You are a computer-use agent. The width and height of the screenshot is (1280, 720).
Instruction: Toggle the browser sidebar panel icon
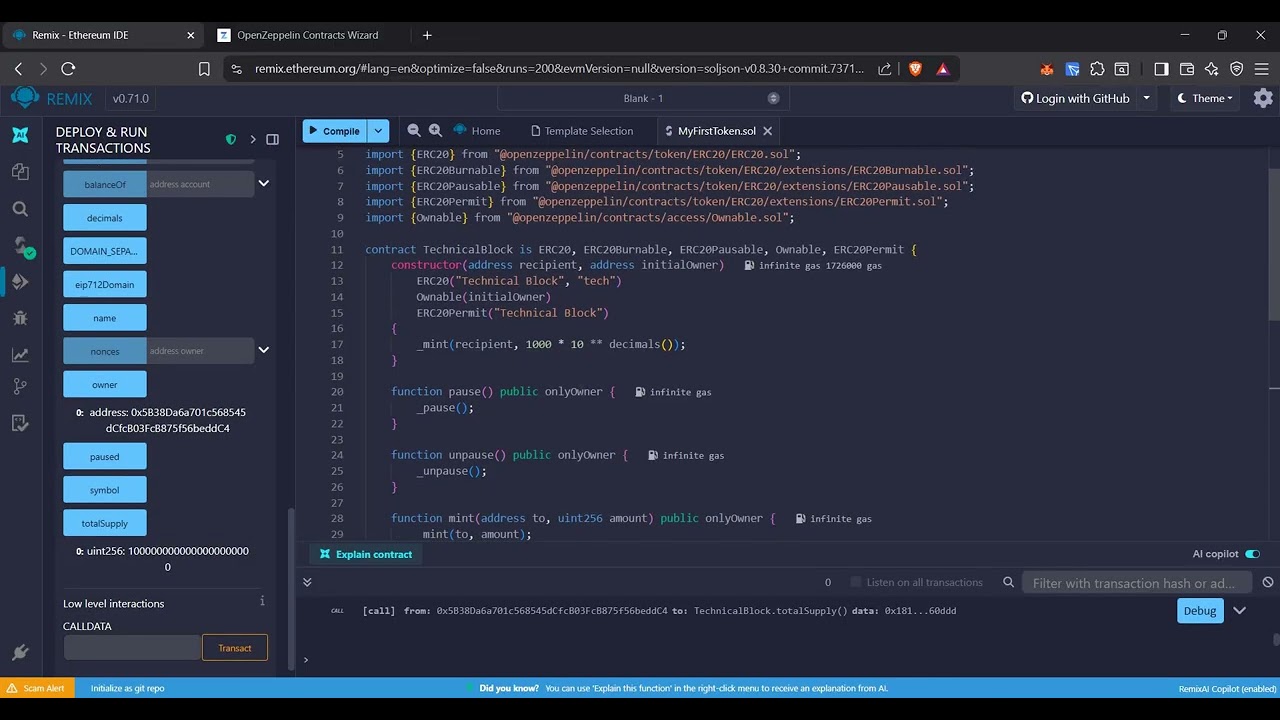click(1161, 69)
